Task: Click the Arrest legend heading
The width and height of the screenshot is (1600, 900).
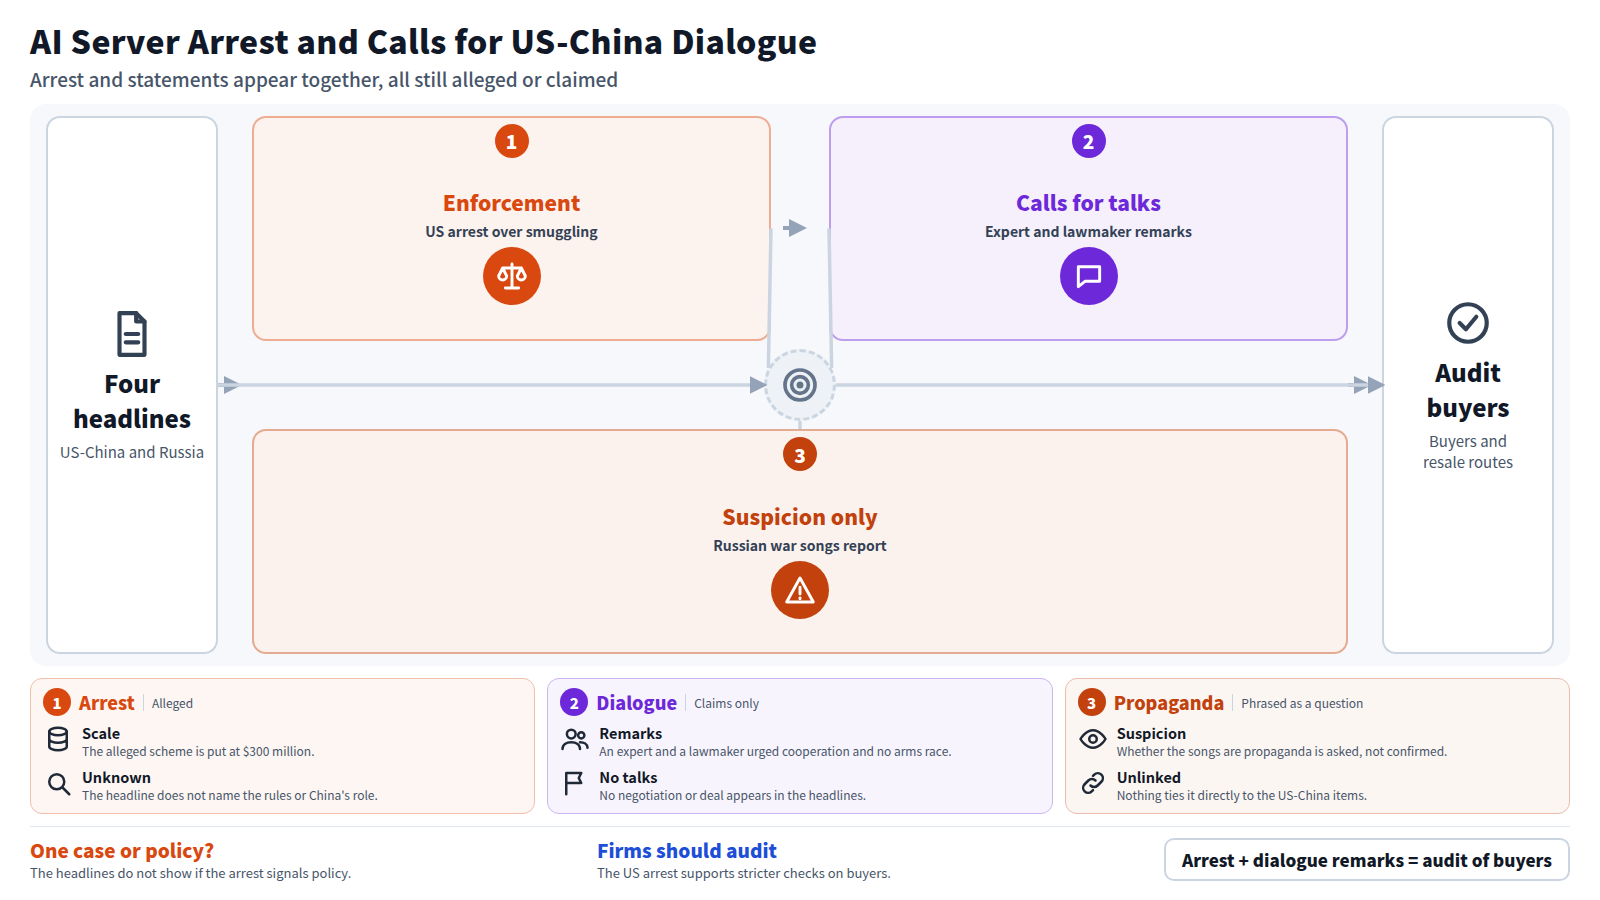Action: (106, 703)
